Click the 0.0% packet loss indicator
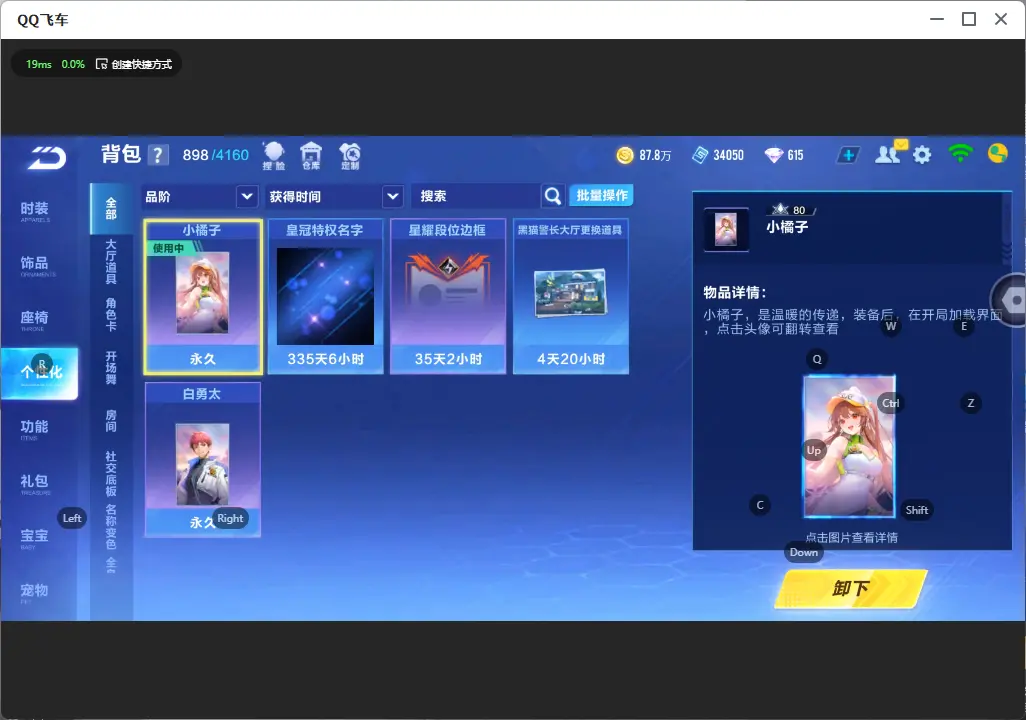Image resolution: width=1026 pixels, height=720 pixels. click(x=73, y=64)
